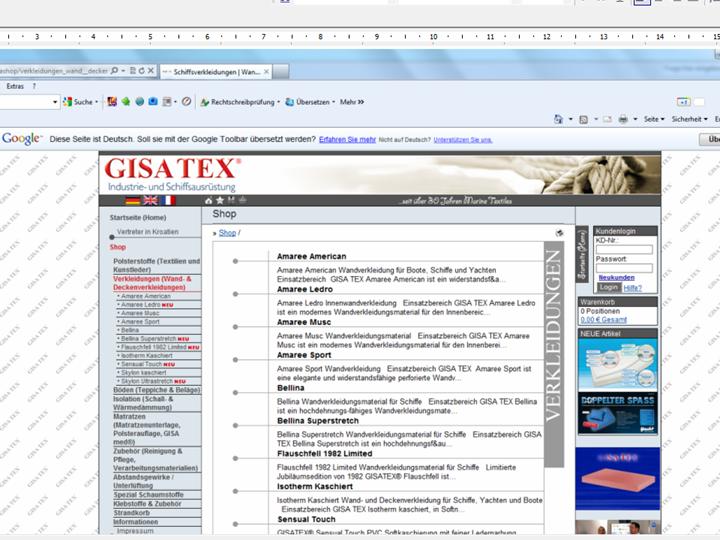Click the Login button
Viewport: 720px width, 540px height.
coord(609,287)
